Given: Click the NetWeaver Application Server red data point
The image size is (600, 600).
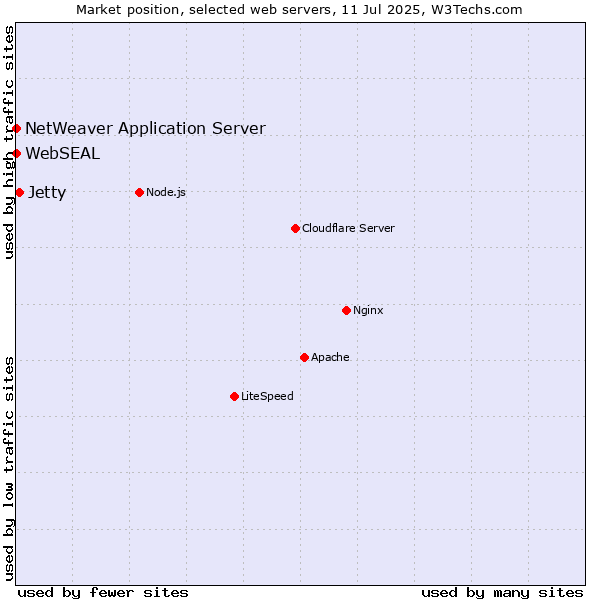Looking at the screenshot, I should [16, 129].
